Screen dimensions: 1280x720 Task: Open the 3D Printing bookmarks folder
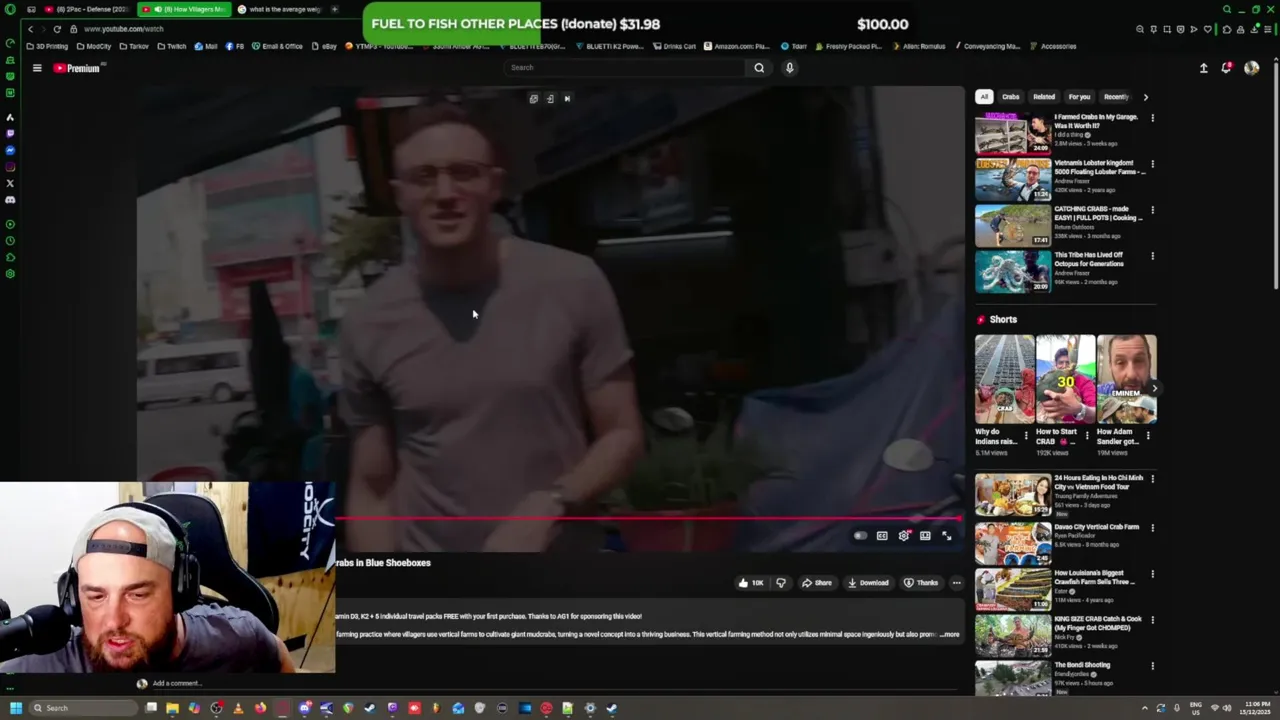(48, 46)
